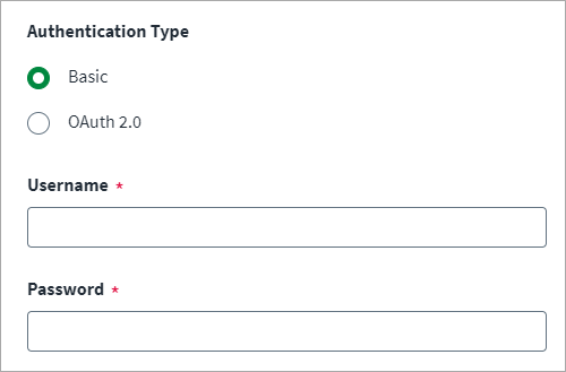Choose the green-filled Basic option circle

tap(38, 78)
